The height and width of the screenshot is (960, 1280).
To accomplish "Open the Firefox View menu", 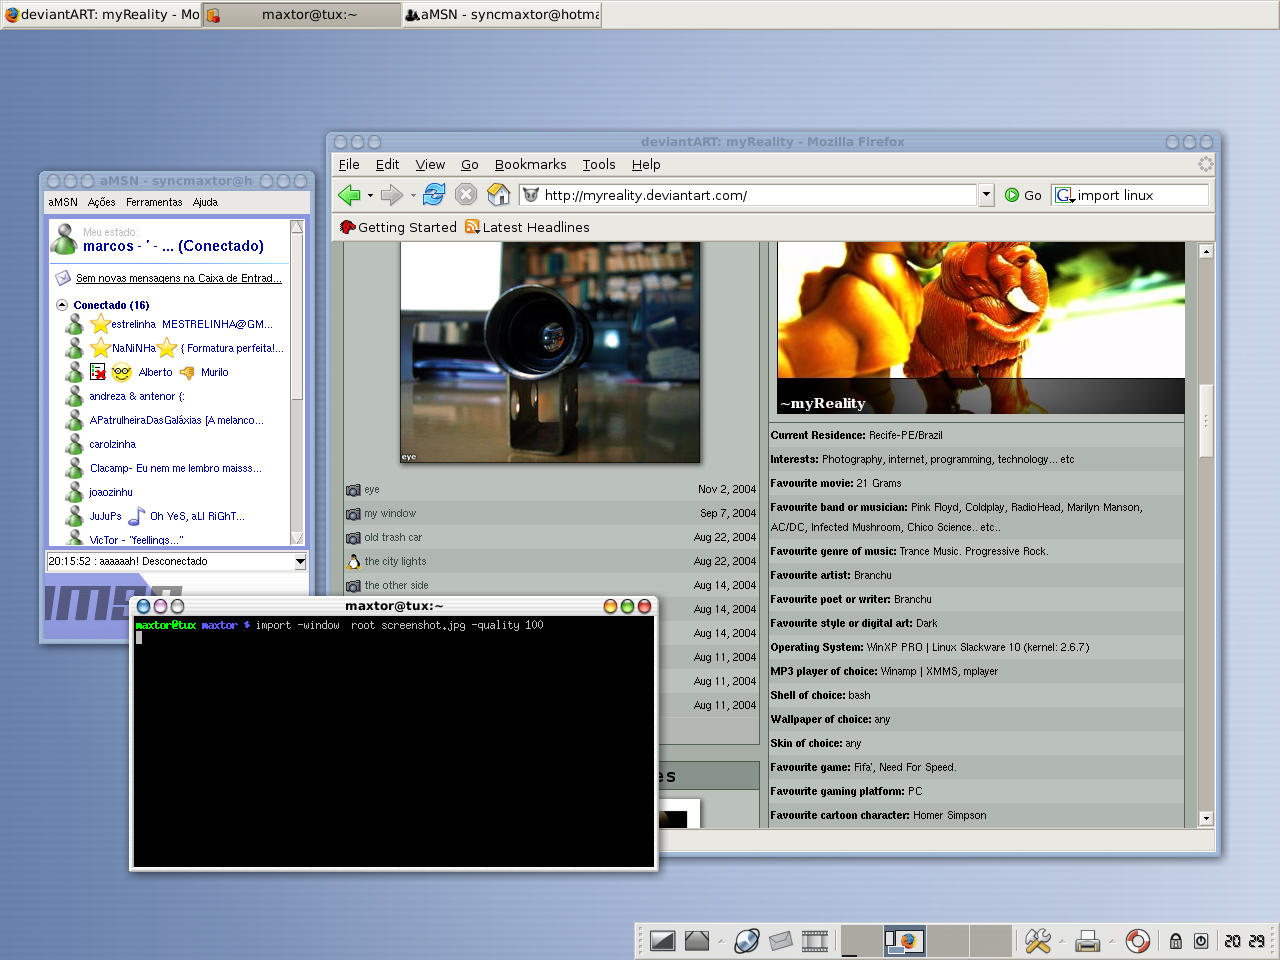I will coord(430,164).
